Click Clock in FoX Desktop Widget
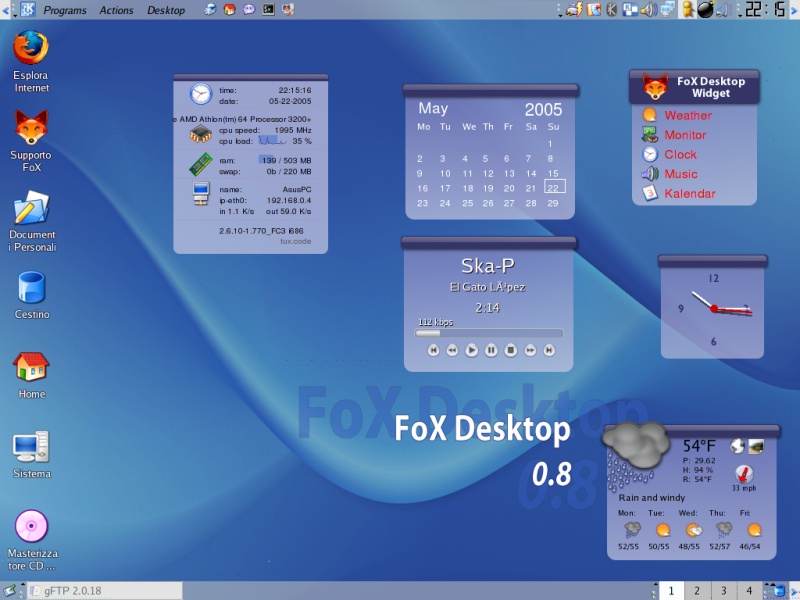The height and width of the screenshot is (600, 800). click(680, 154)
